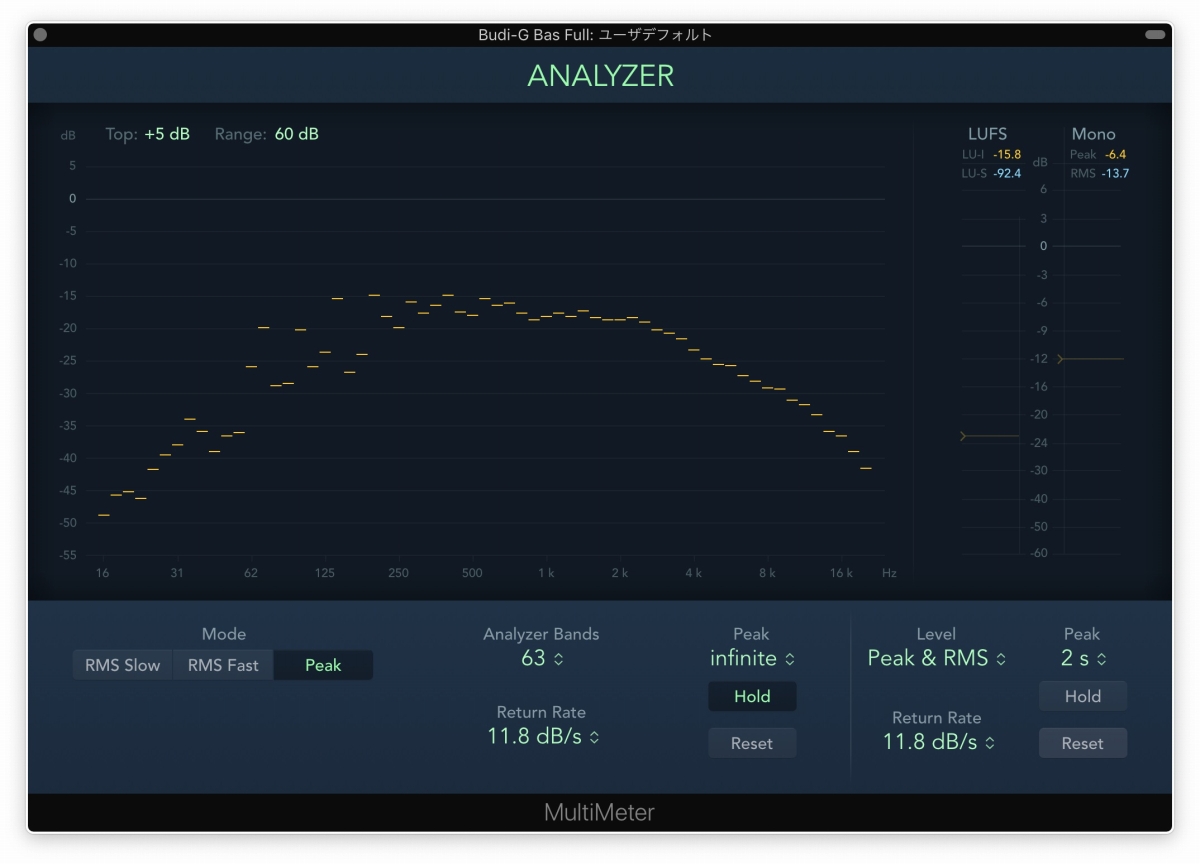Switch analyzer mode to RMS Fast

(x=222, y=665)
